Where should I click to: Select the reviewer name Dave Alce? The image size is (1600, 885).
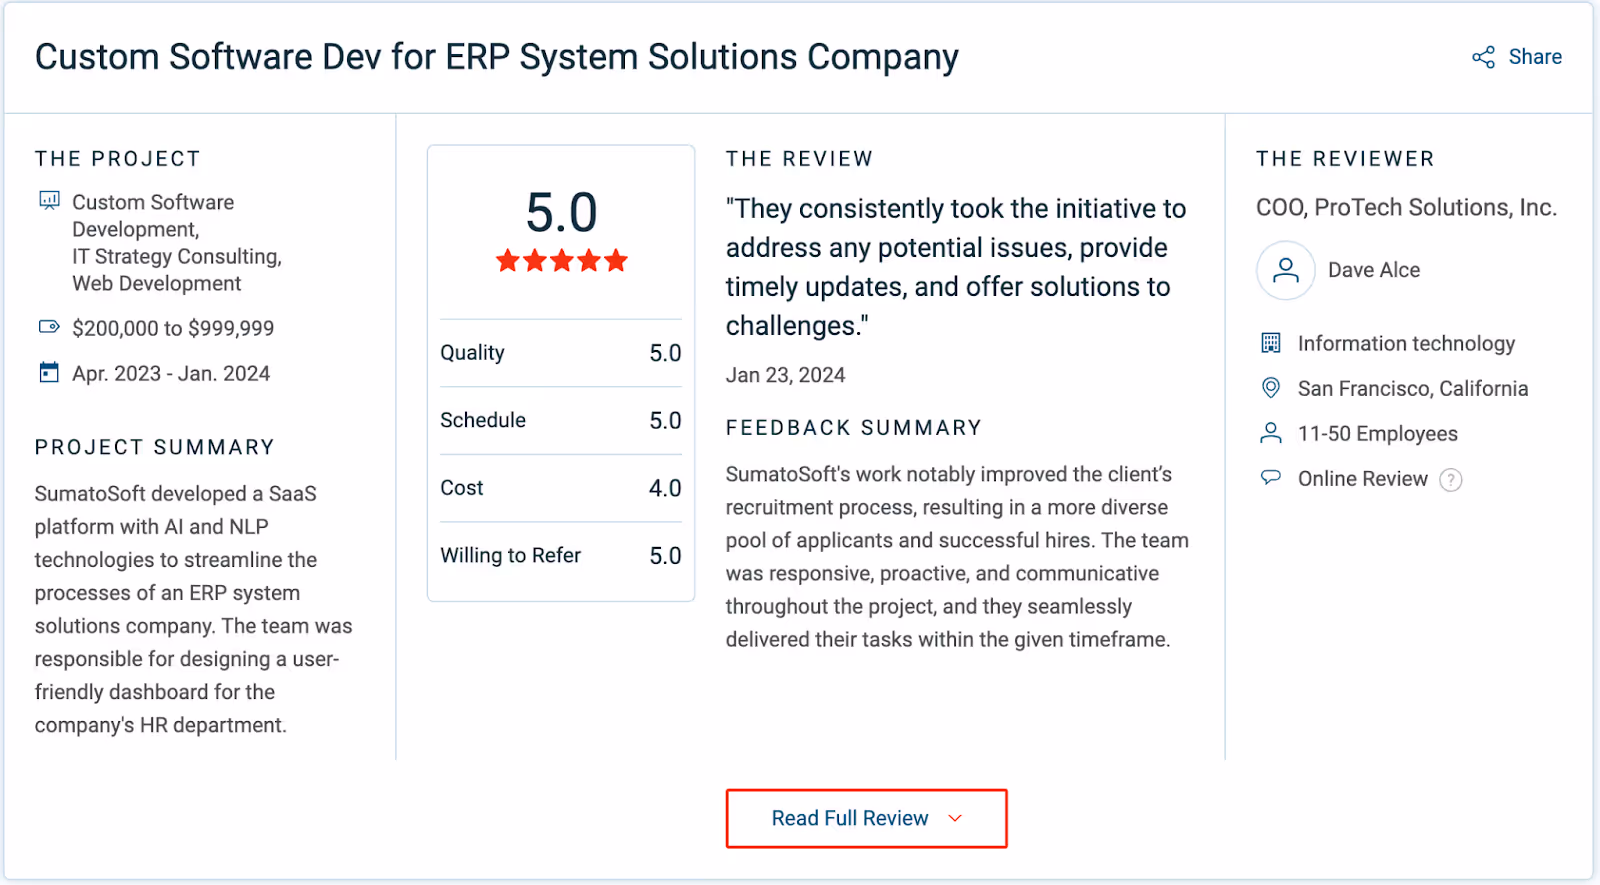tap(1373, 269)
